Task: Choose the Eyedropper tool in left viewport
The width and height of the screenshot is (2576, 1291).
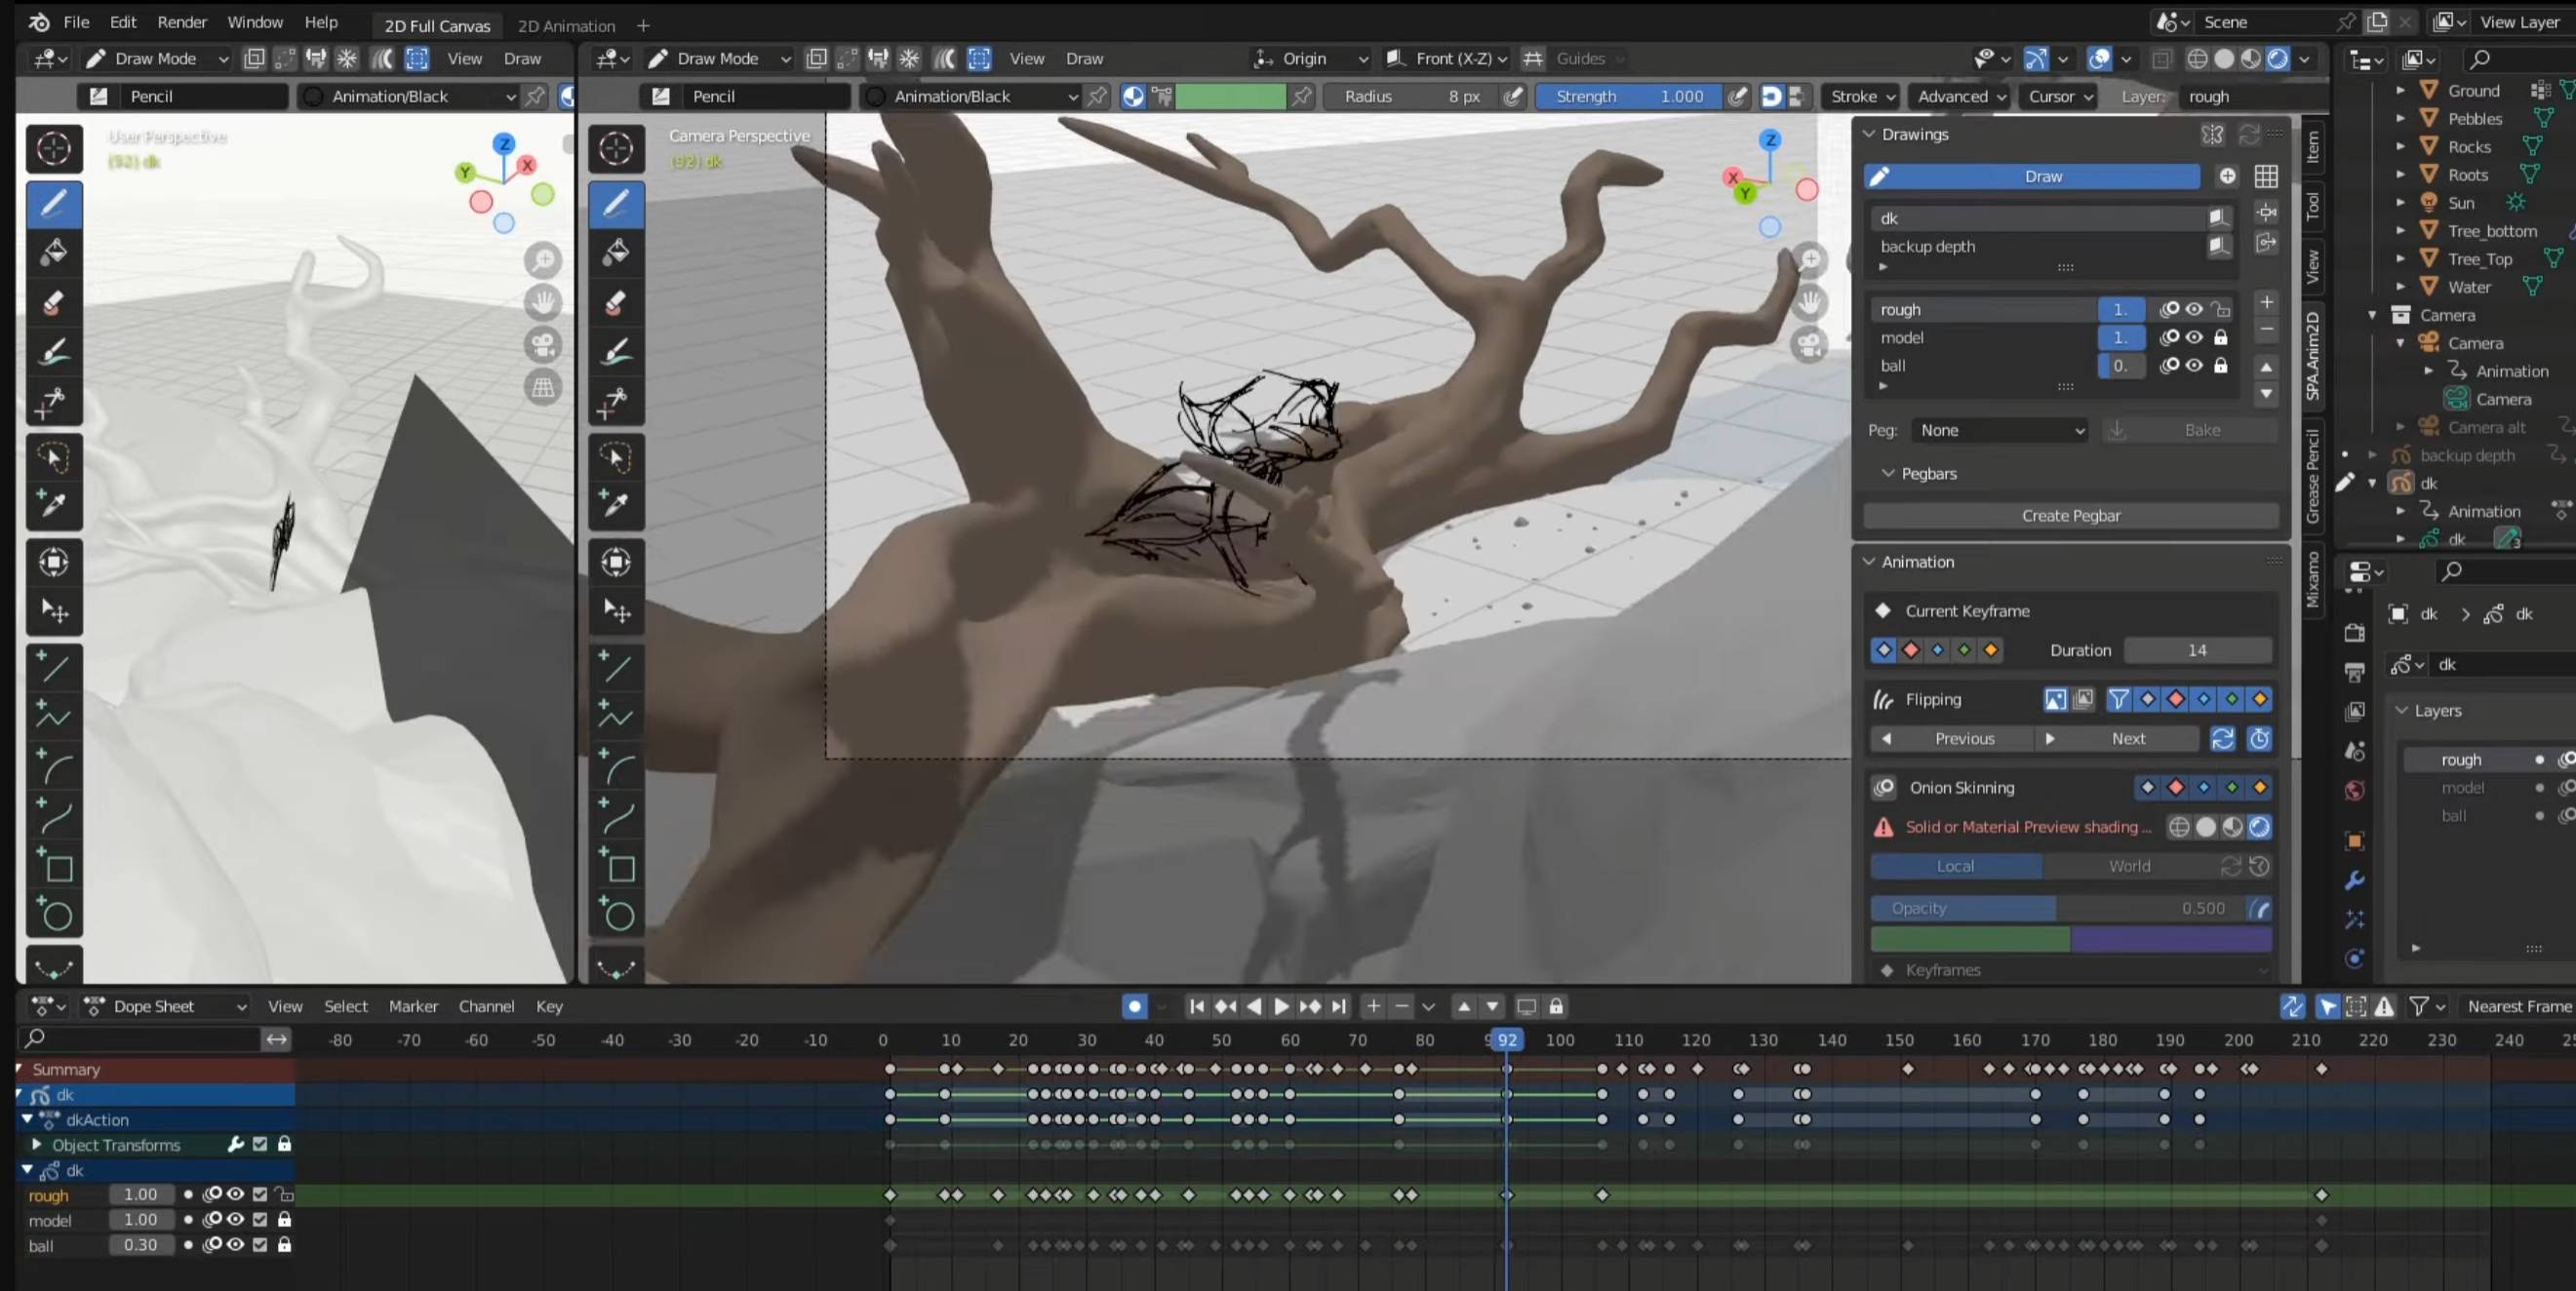Action: pyautogui.click(x=53, y=504)
